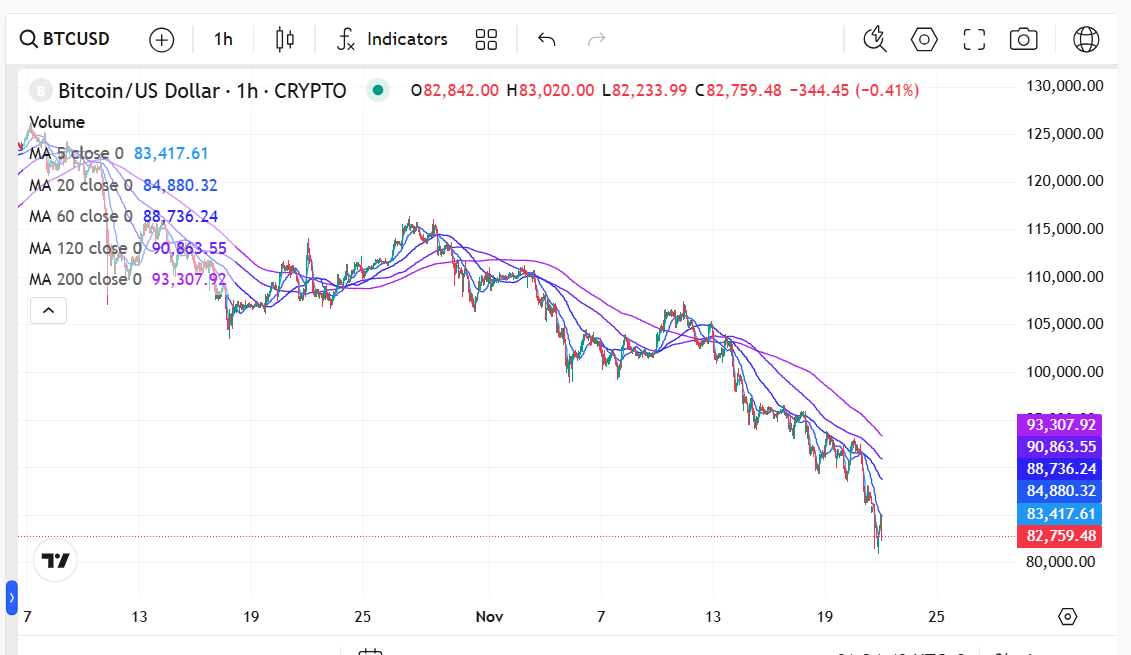
Task: Open chart settings hexagon icon in toolbar
Action: (x=924, y=39)
